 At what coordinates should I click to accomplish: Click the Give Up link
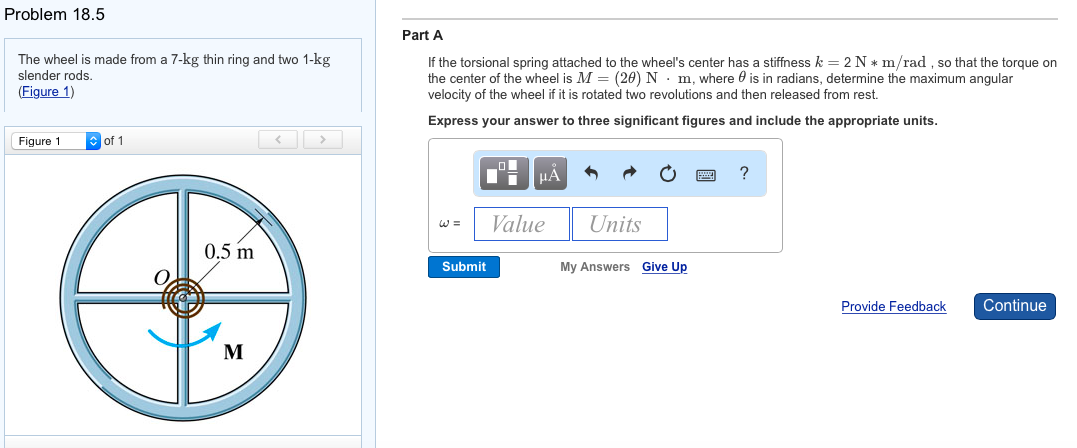point(664,267)
